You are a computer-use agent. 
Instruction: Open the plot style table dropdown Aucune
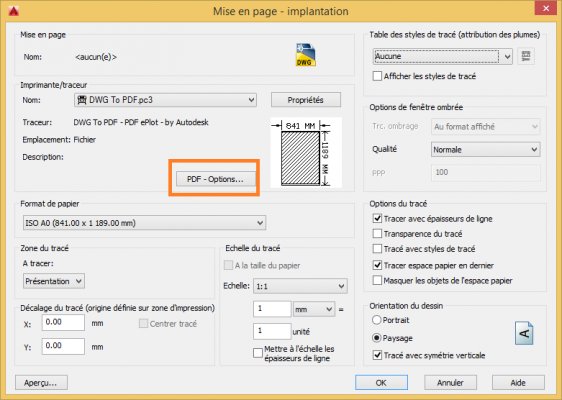[442, 56]
